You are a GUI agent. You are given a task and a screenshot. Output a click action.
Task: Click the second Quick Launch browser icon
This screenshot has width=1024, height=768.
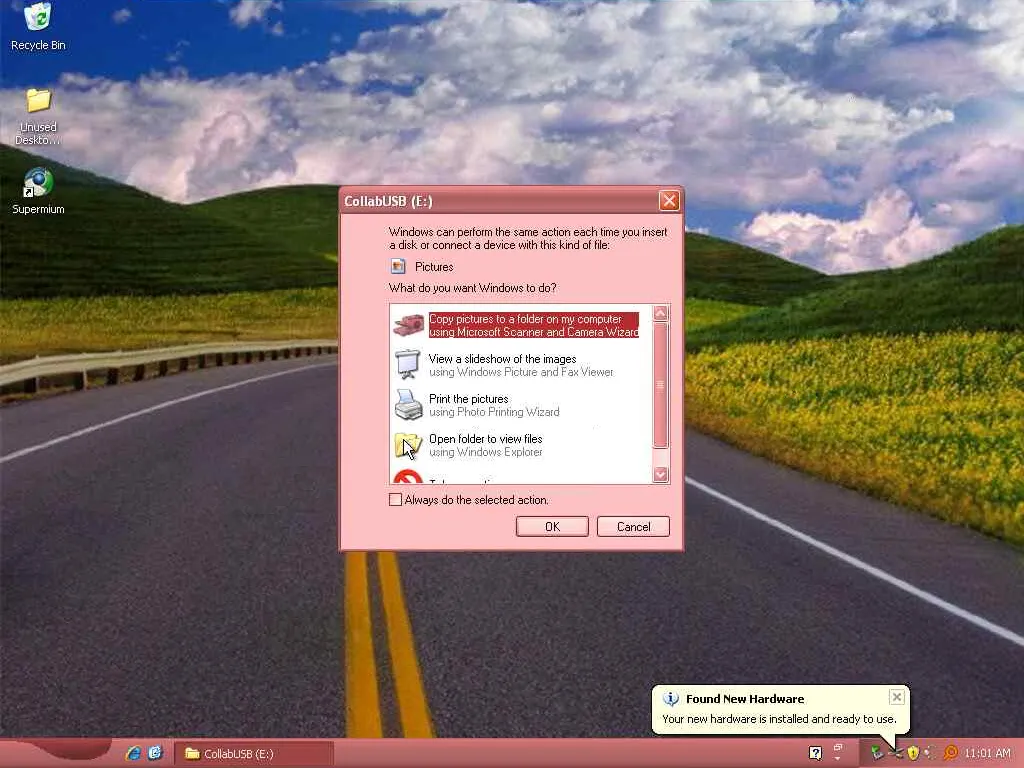155,753
